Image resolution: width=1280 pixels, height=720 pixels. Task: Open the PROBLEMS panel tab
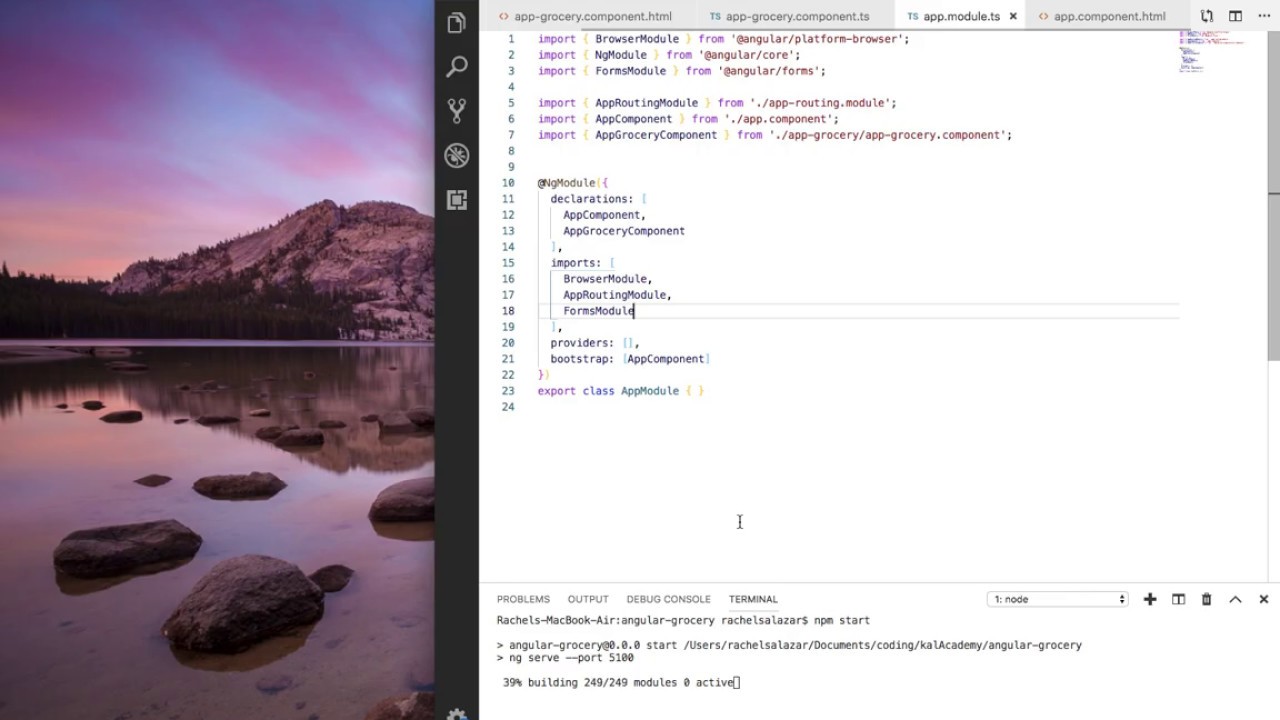point(523,599)
